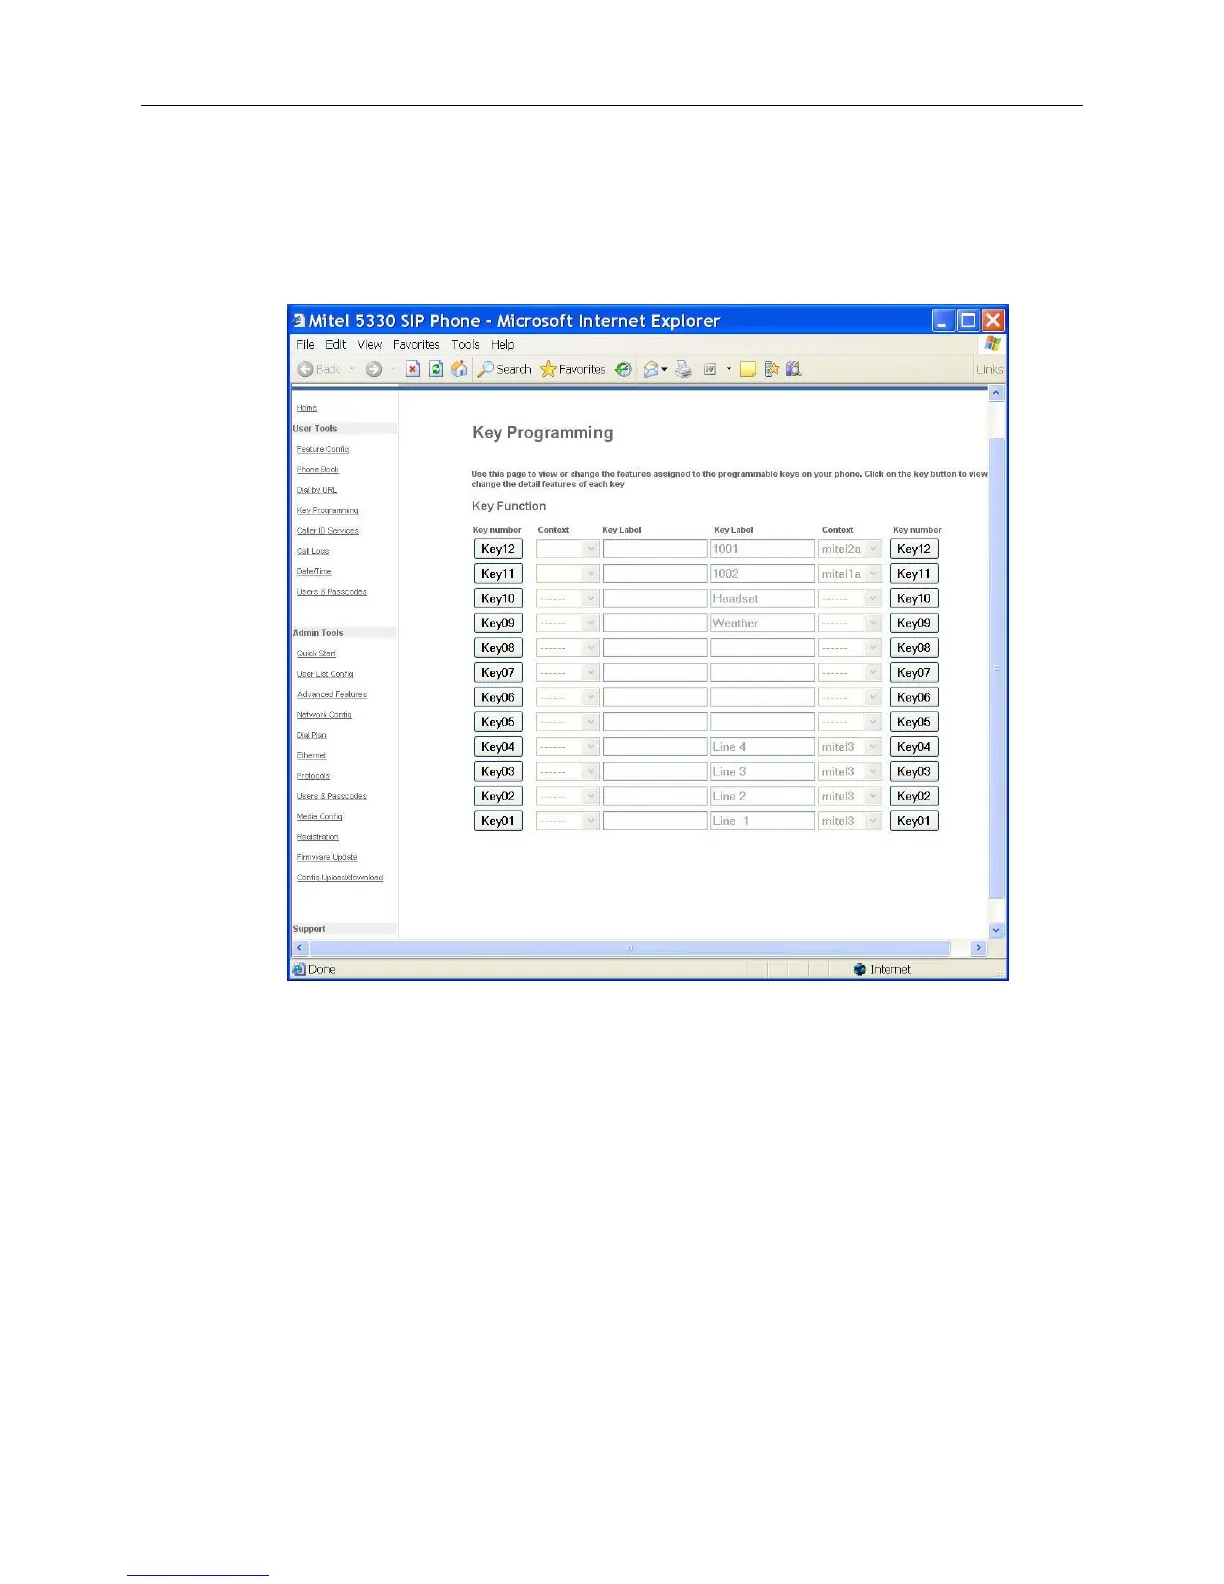Open the Caller ID Services link
The height and width of the screenshot is (1584, 1224).
[x=328, y=531]
